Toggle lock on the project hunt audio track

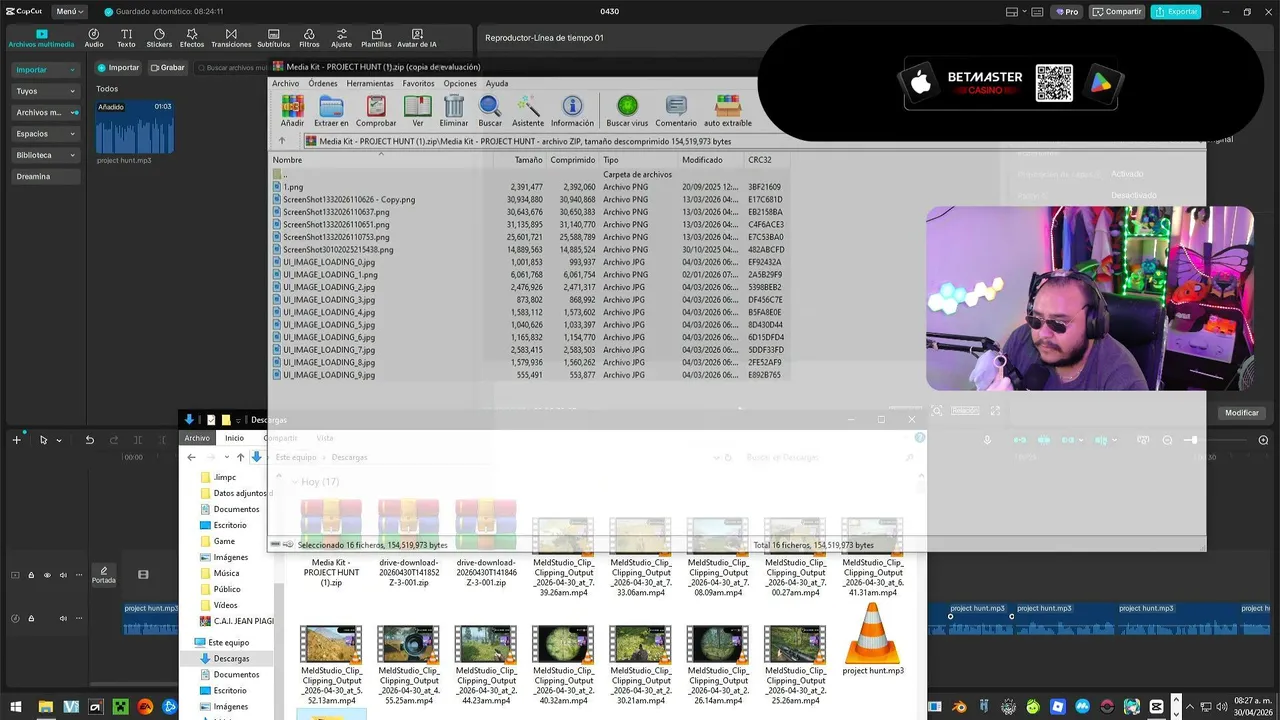pyautogui.click(x=31, y=618)
